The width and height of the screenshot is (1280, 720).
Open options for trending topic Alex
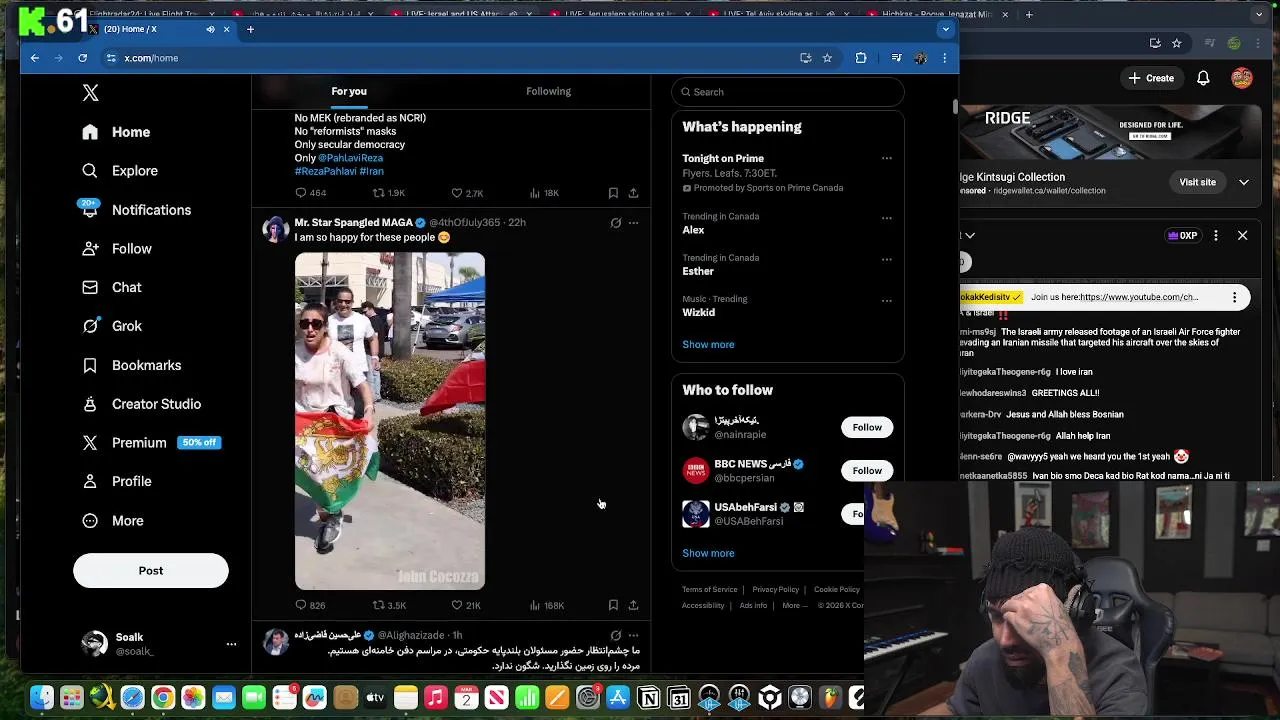pos(886,217)
